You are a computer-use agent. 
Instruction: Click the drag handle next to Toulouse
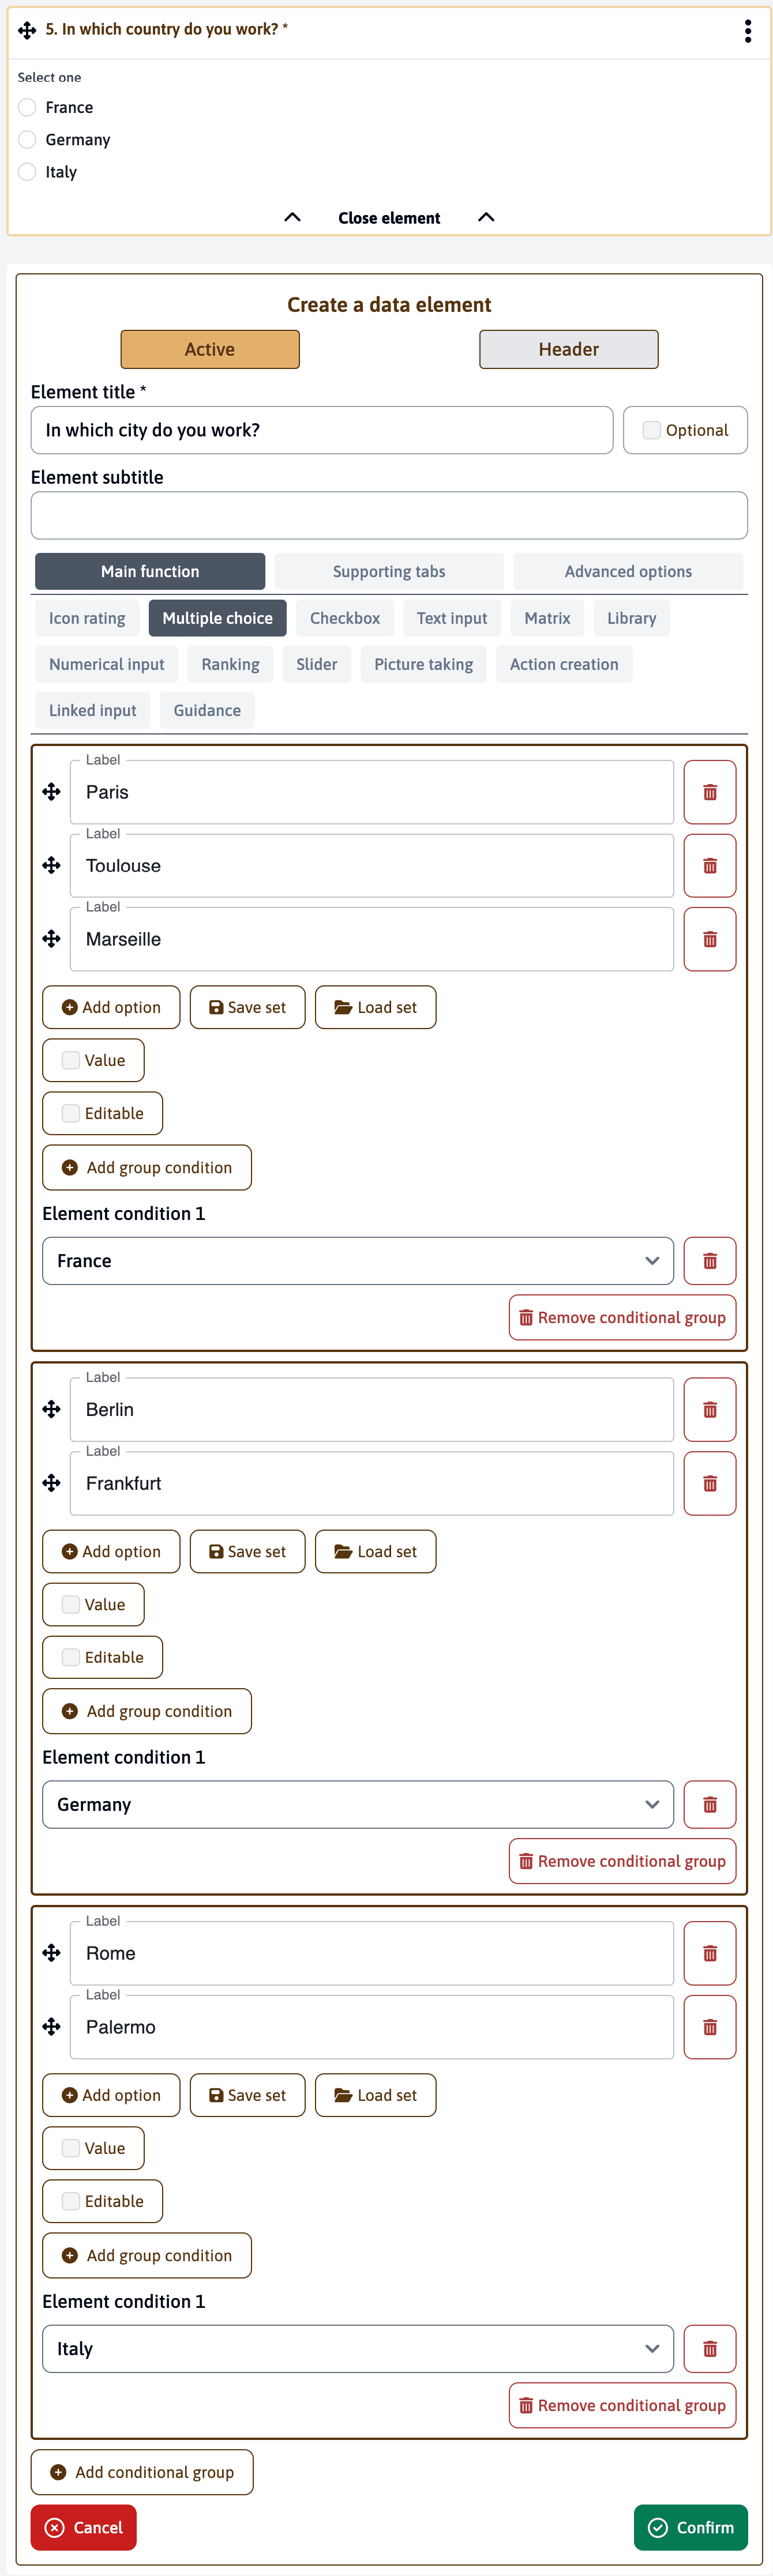(x=50, y=865)
